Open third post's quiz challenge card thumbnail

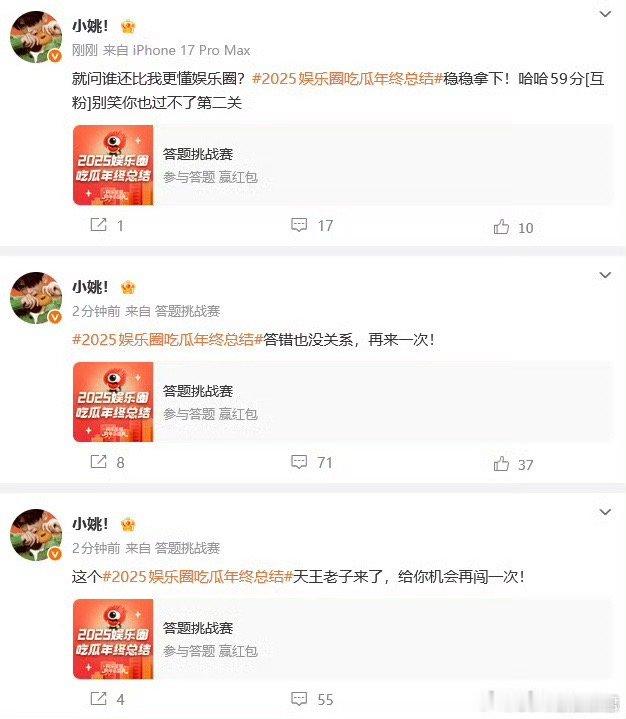[x=113, y=639]
